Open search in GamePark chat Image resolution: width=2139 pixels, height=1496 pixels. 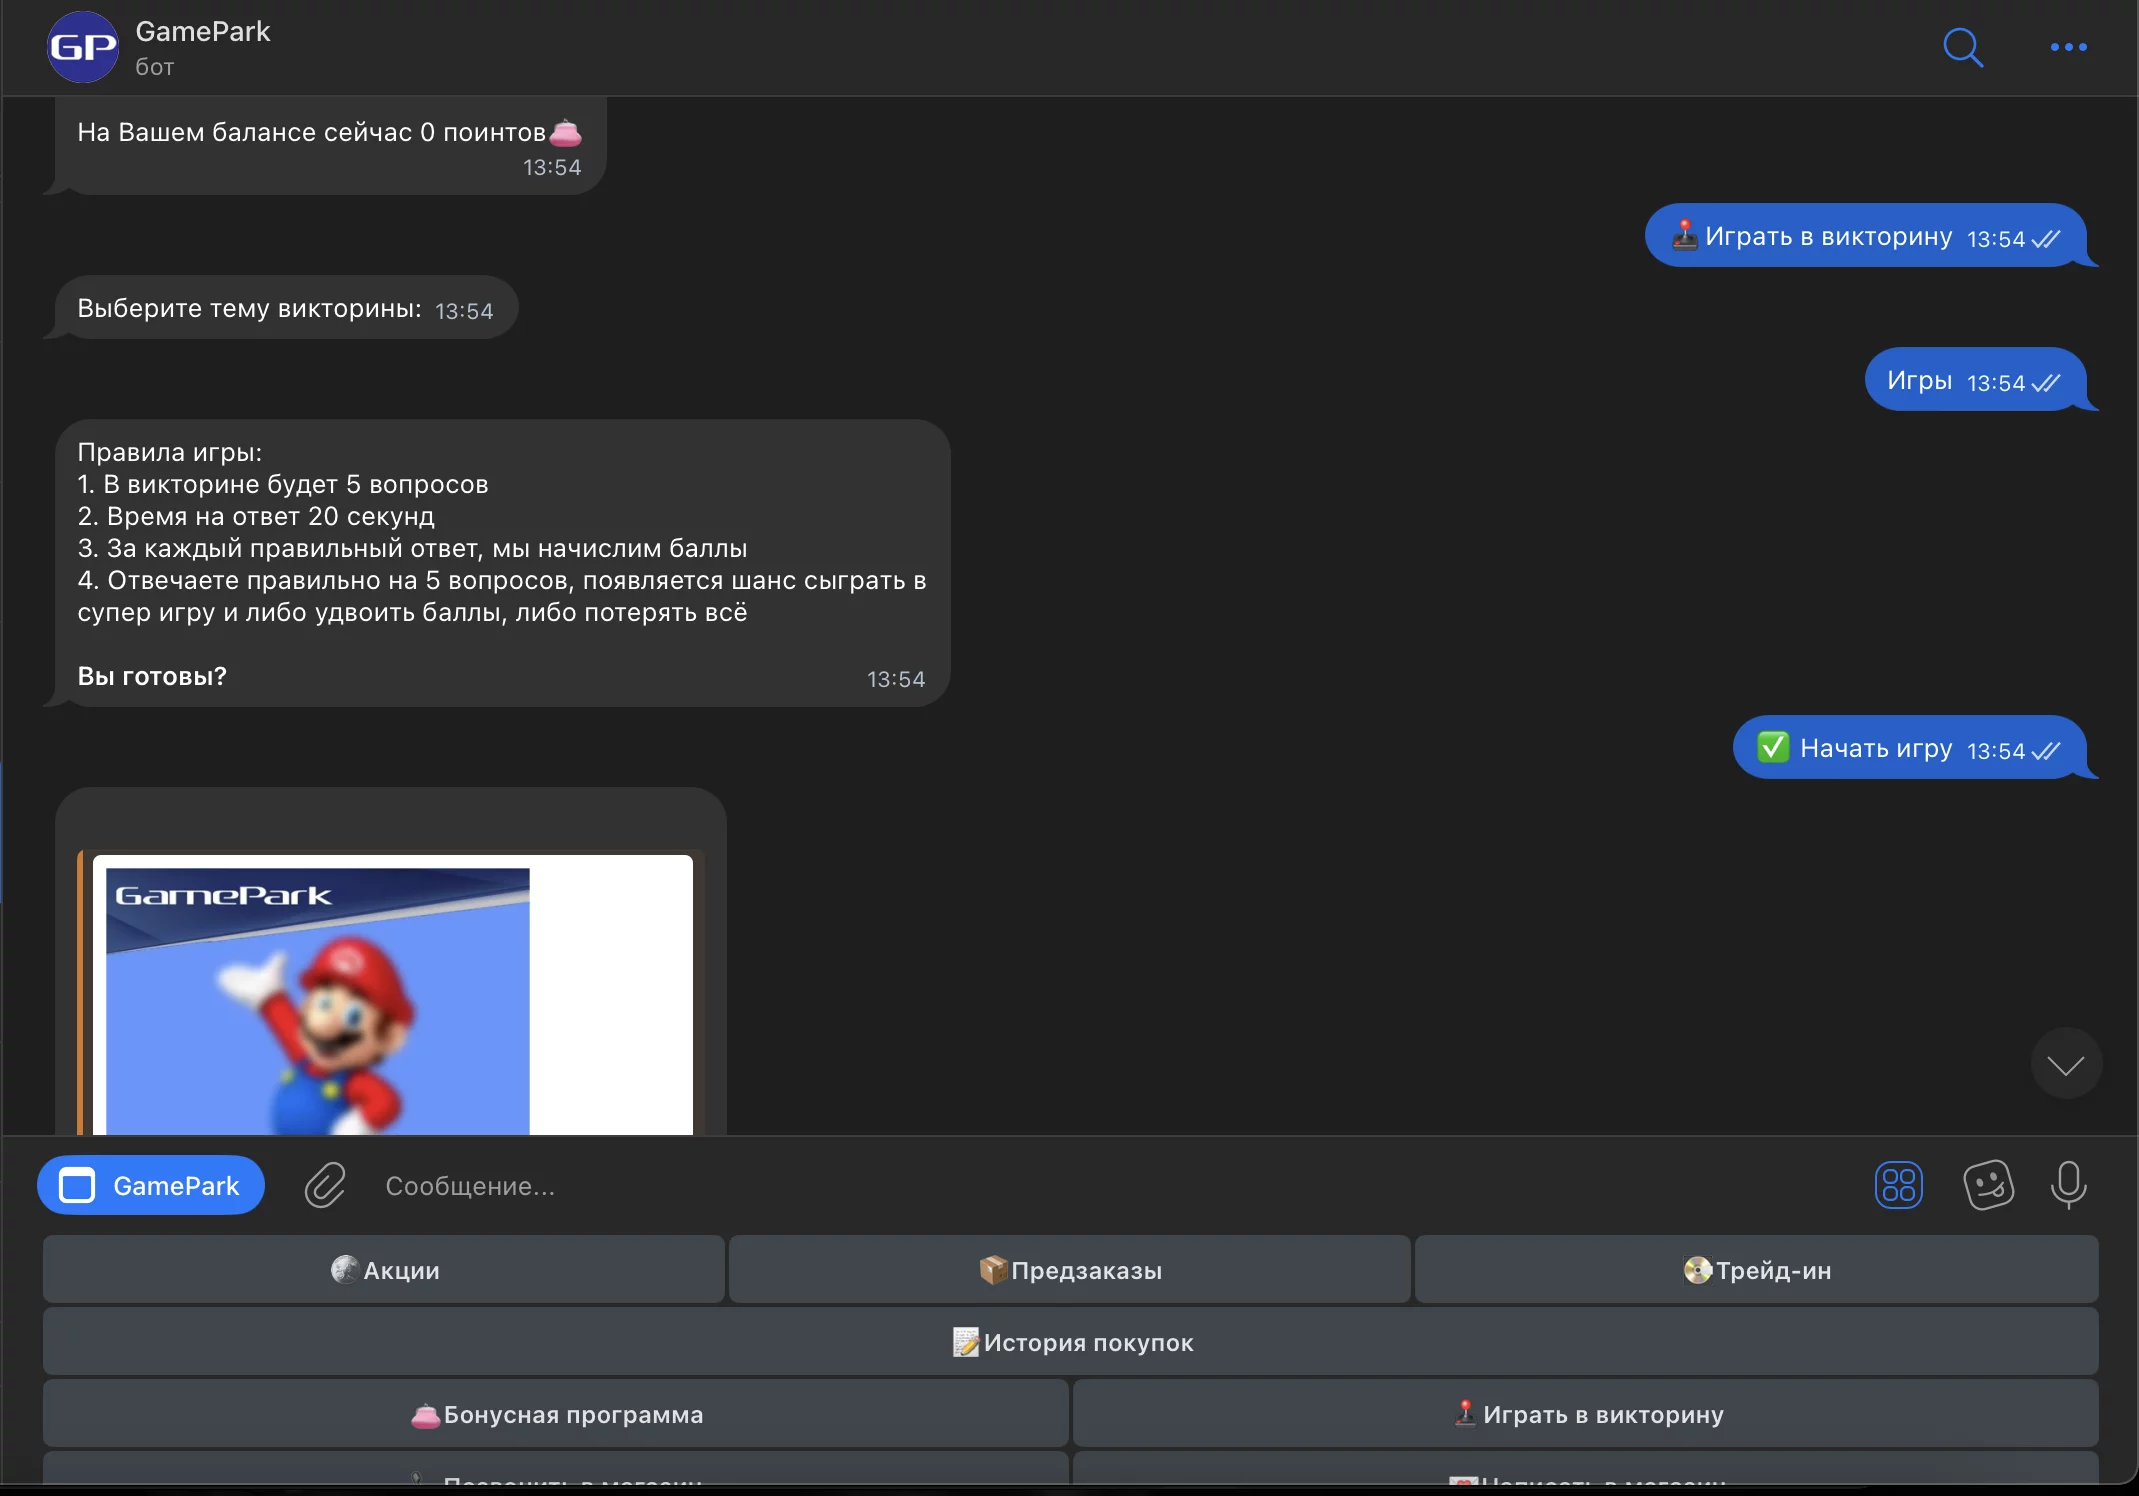click(1962, 47)
